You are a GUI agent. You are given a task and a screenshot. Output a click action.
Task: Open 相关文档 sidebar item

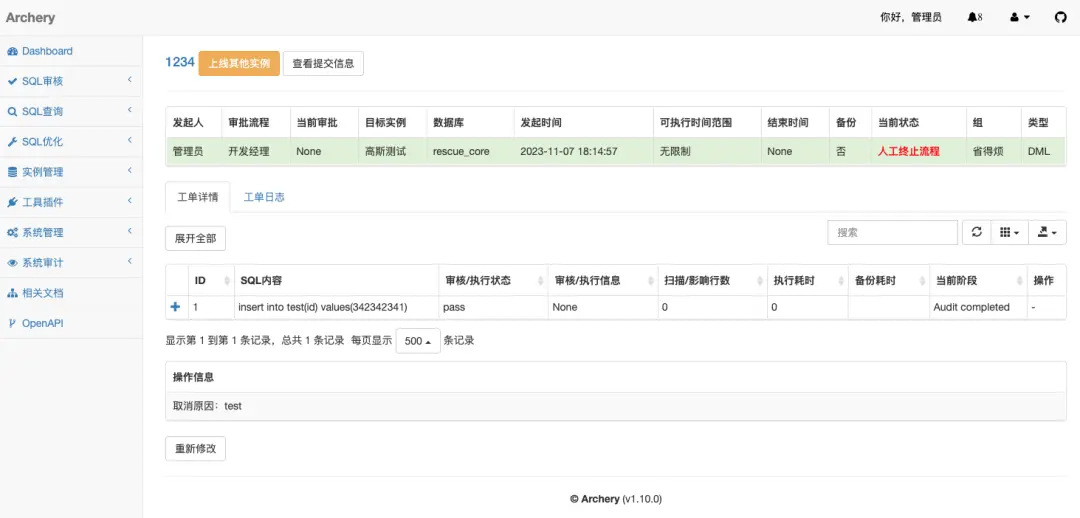(x=71, y=293)
